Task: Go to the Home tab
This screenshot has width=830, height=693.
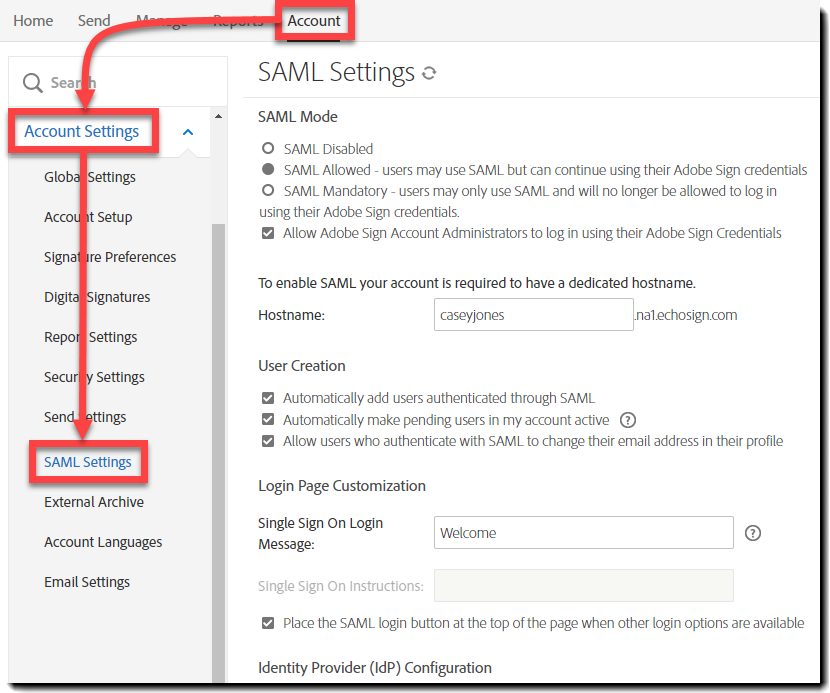Action: pos(33,21)
